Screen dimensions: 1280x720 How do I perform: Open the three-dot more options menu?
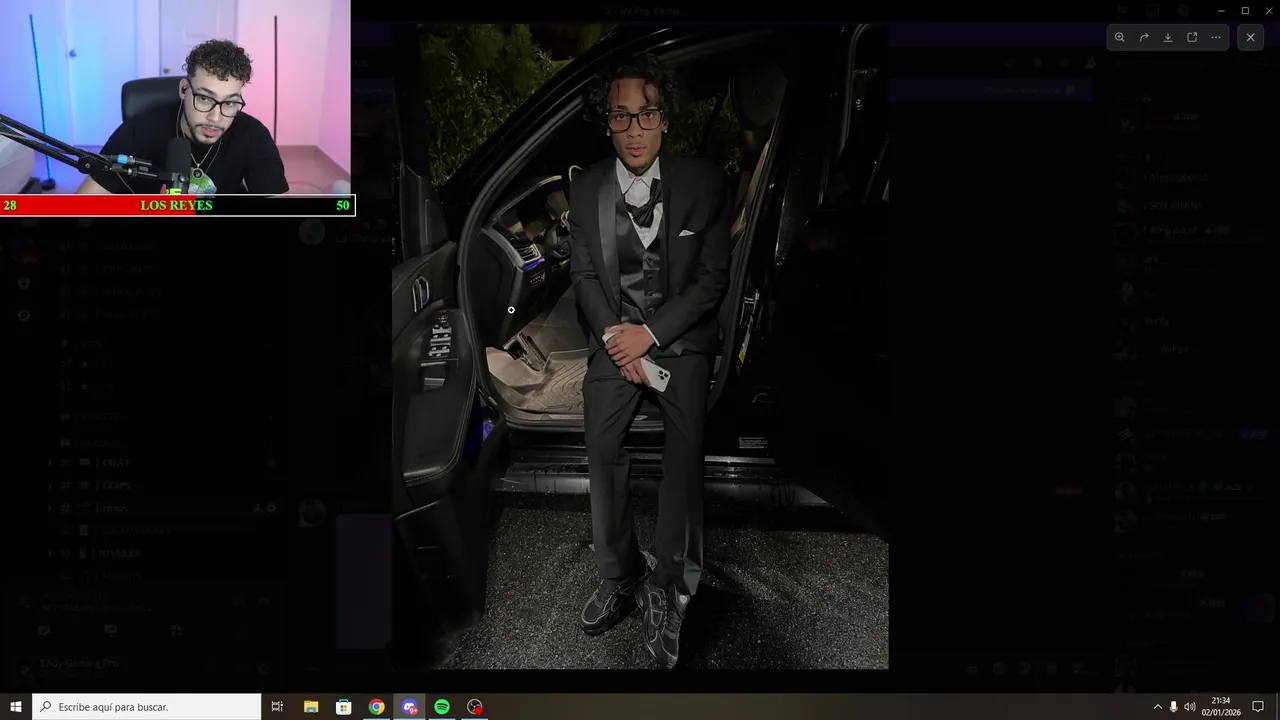(1216, 37)
